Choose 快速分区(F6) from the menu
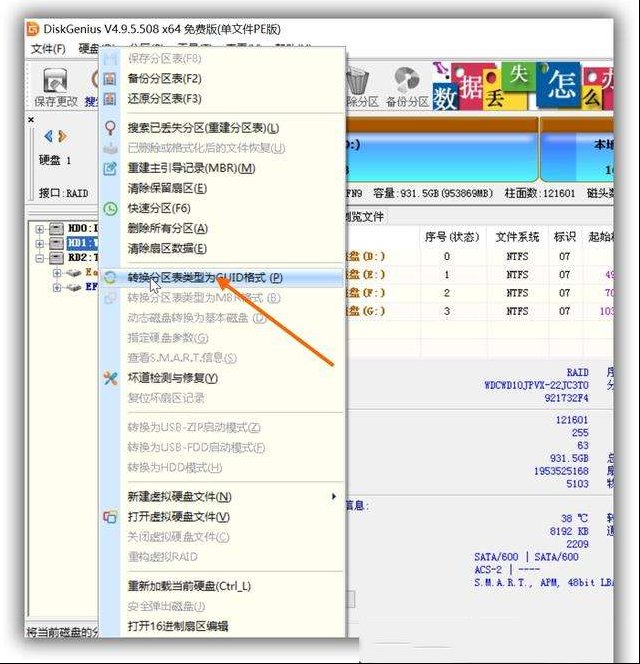The width and height of the screenshot is (640, 664). tap(222, 208)
